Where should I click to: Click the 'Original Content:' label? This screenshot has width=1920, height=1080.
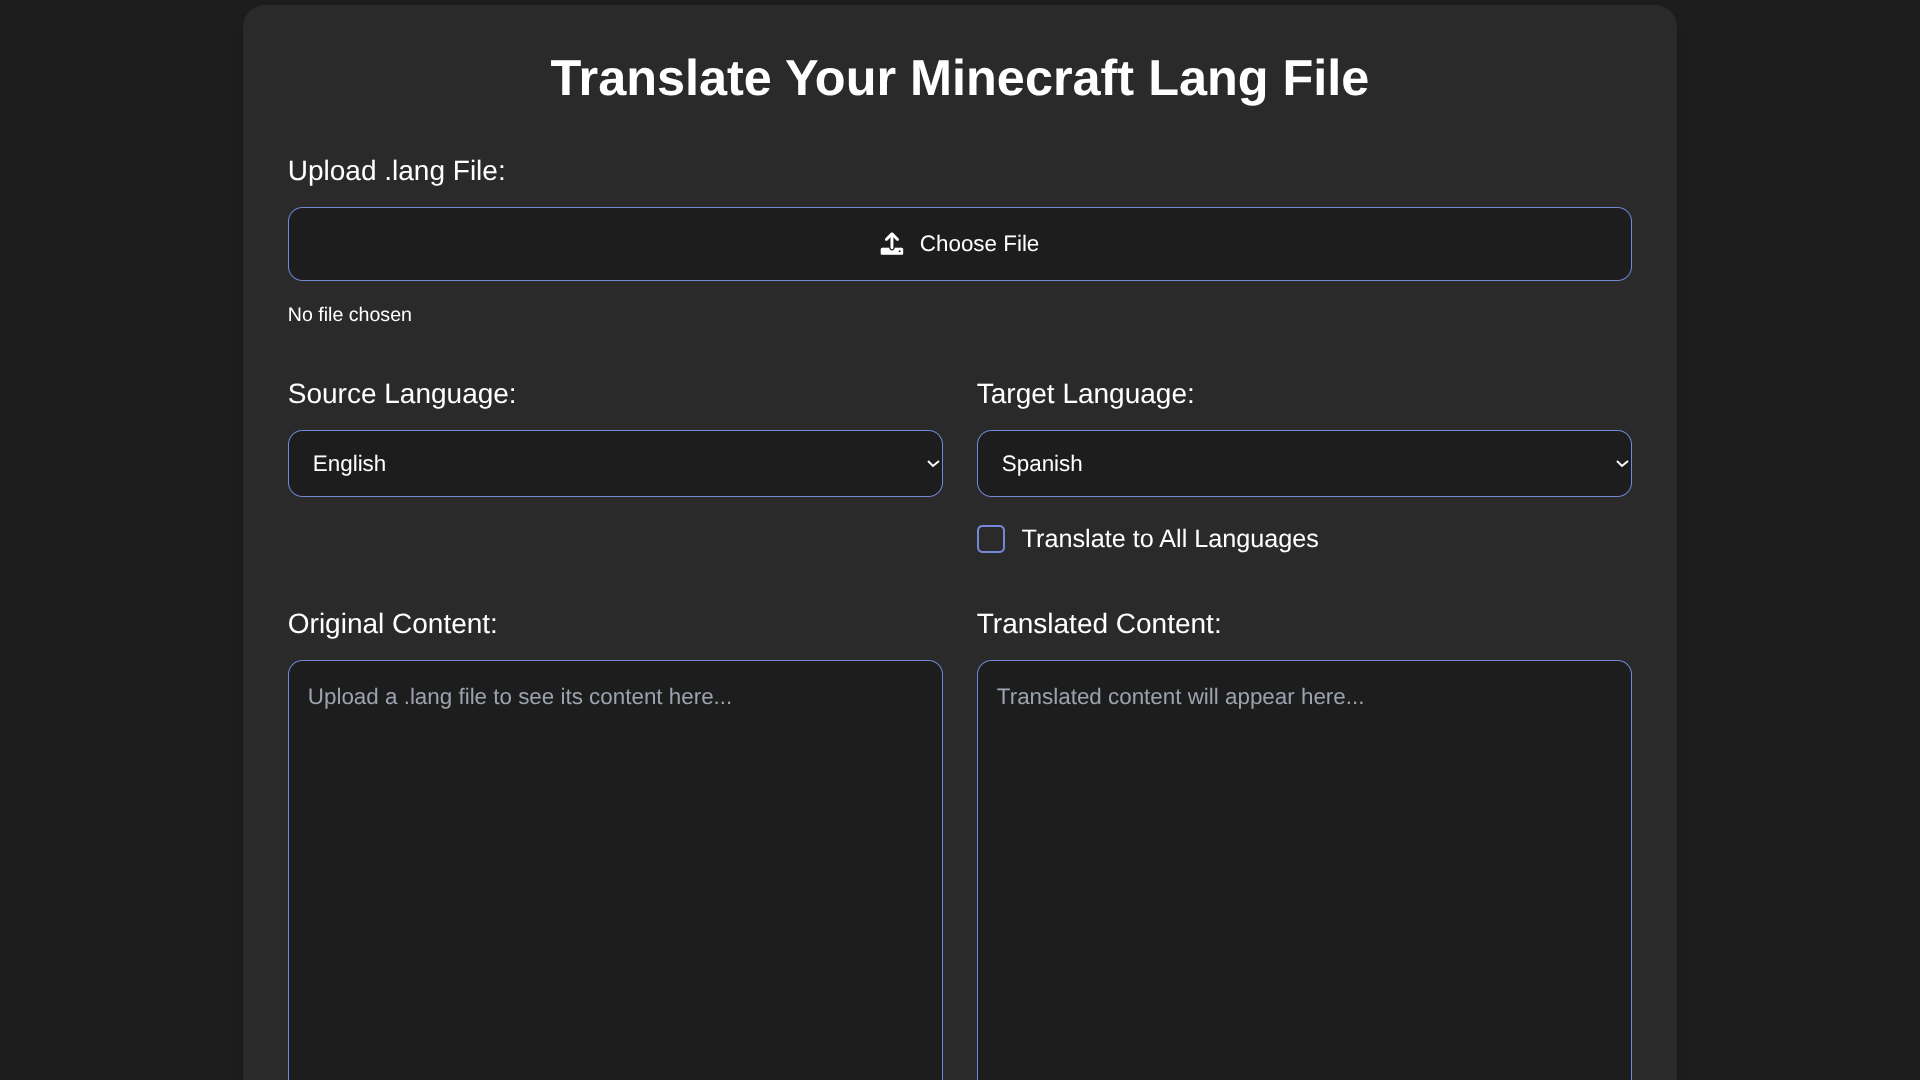(393, 624)
